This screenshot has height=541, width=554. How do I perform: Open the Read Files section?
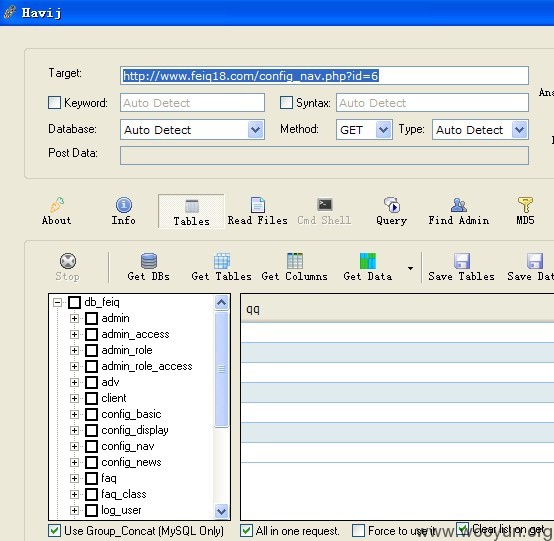click(x=258, y=211)
